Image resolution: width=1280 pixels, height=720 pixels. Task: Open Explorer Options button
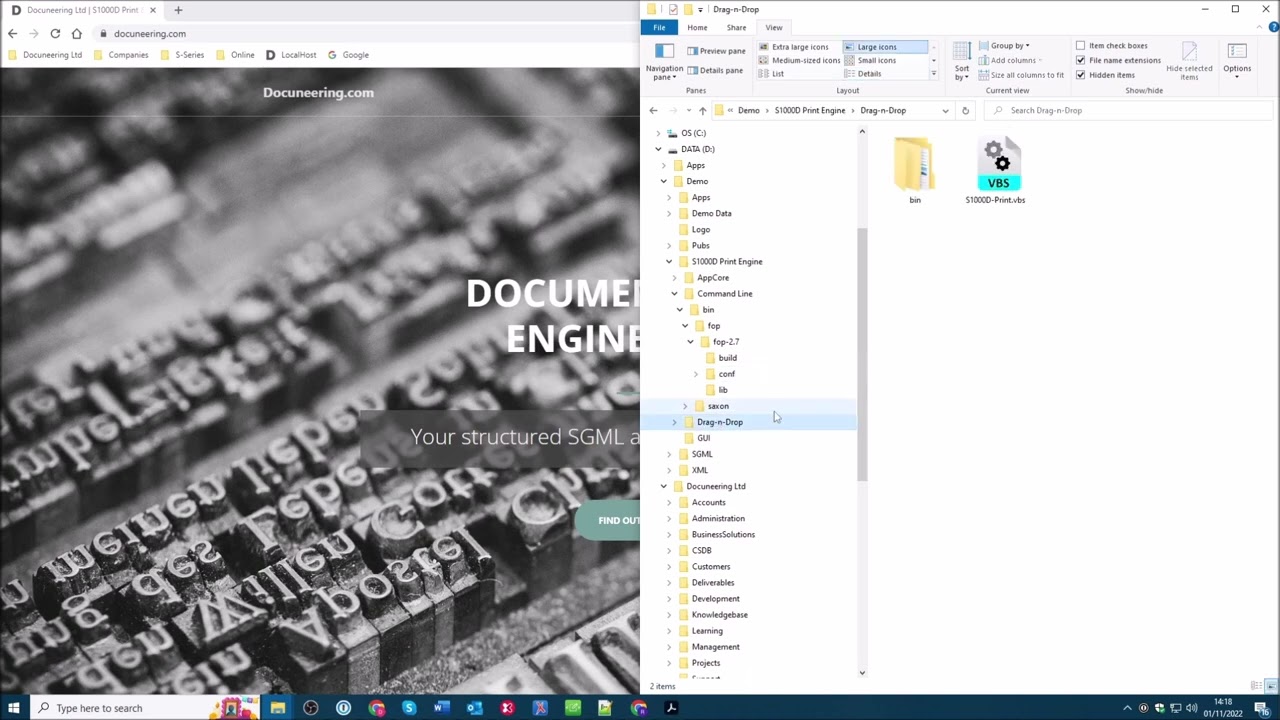click(1237, 61)
